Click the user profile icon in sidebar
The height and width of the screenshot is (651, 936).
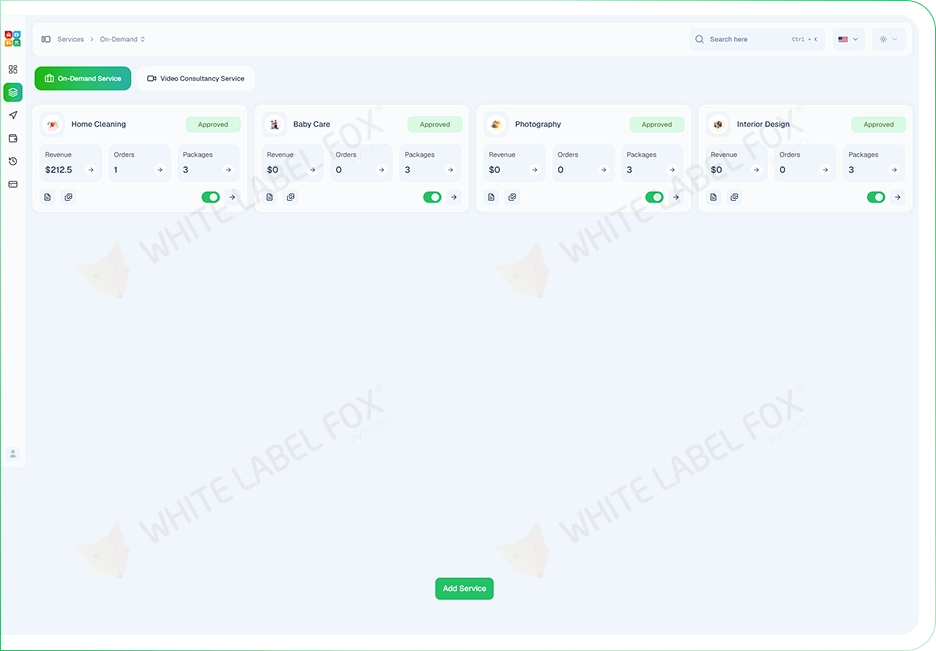click(13, 454)
